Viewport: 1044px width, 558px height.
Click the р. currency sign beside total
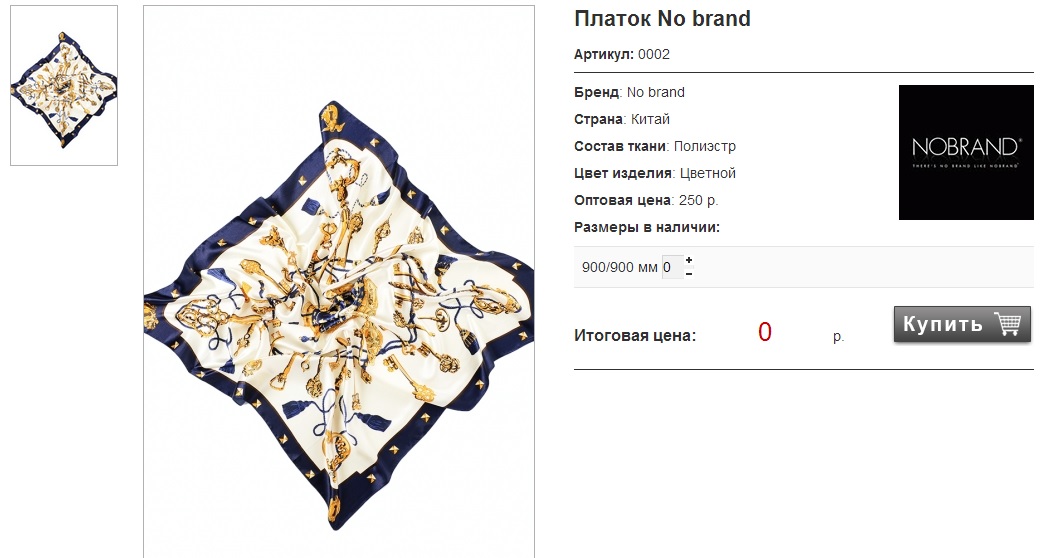pyautogui.click(x=838, y=337)
